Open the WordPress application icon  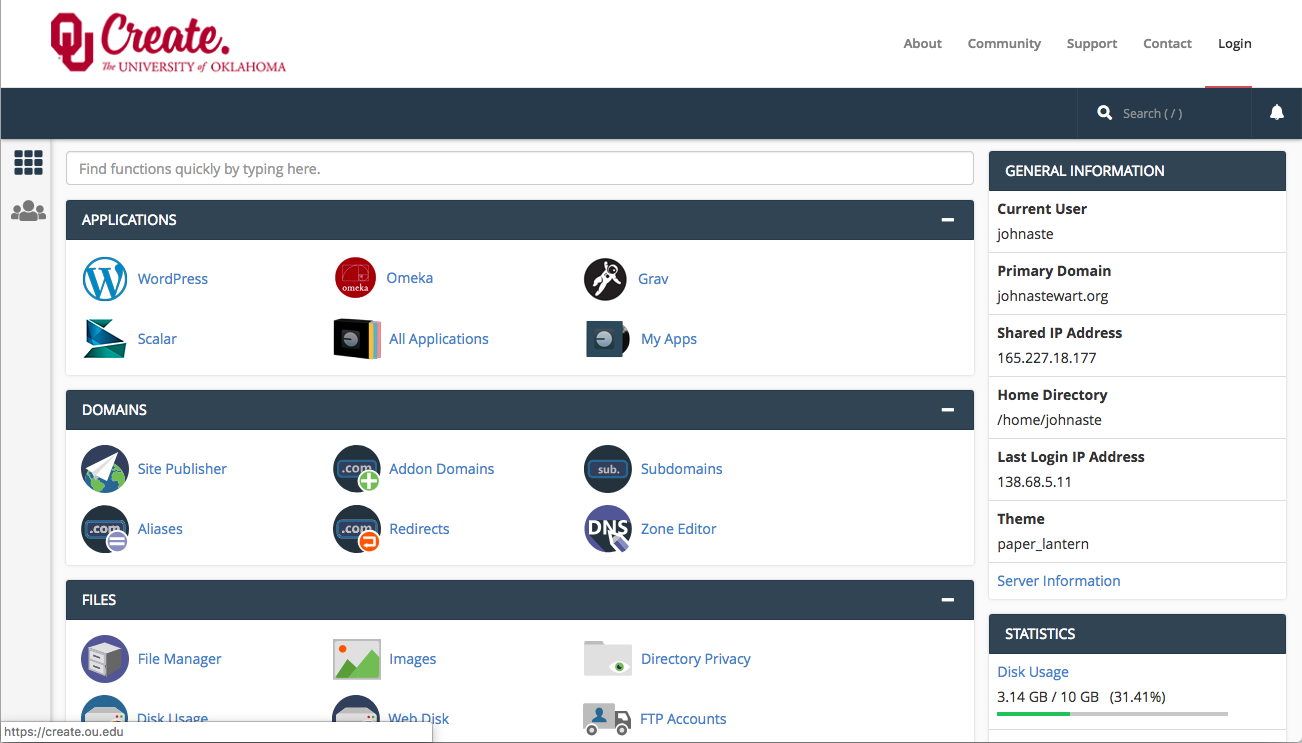coord(105,279)
